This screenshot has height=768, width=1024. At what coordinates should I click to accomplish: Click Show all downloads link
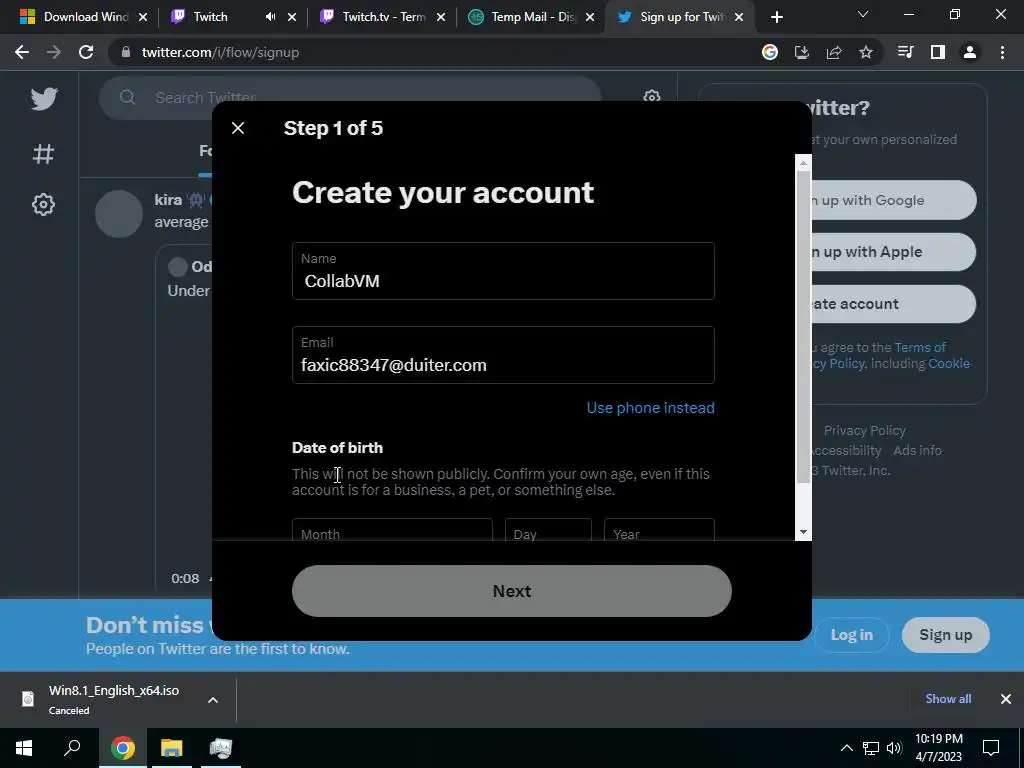point(948,699)
